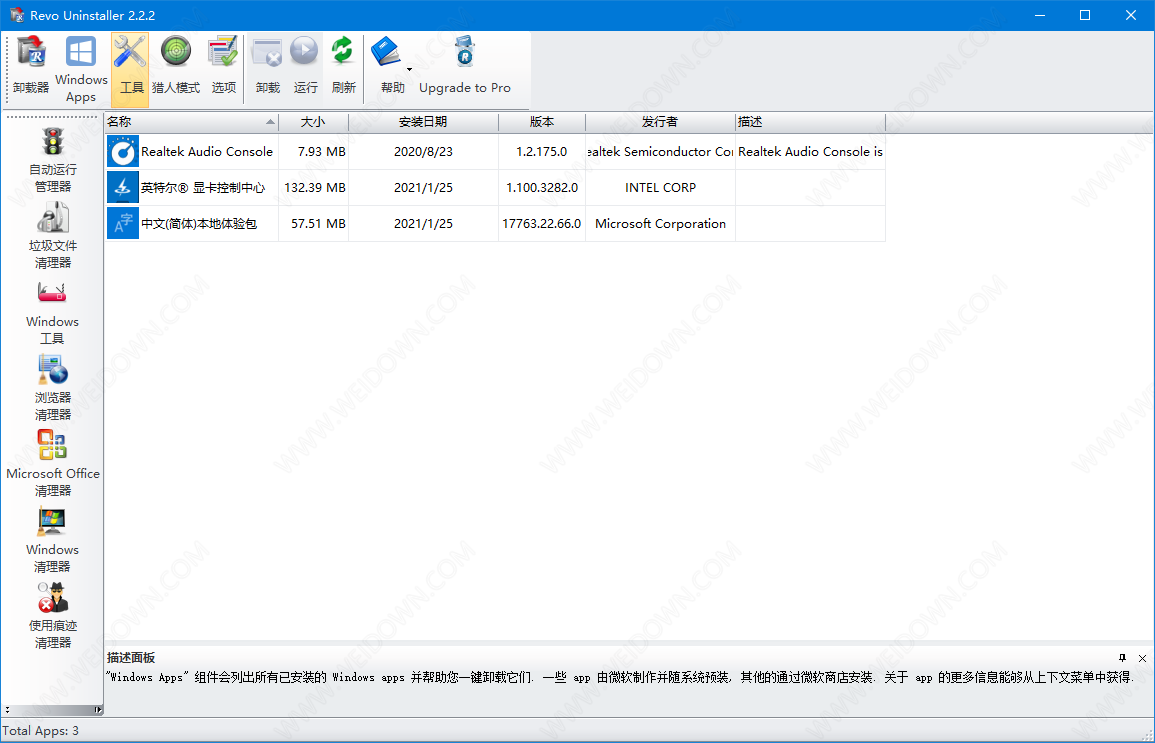The width and height of the screenshot is (1155, 743).
Task: Activate 猎人模式 hunter mode
Action: [x=176, y=66]
